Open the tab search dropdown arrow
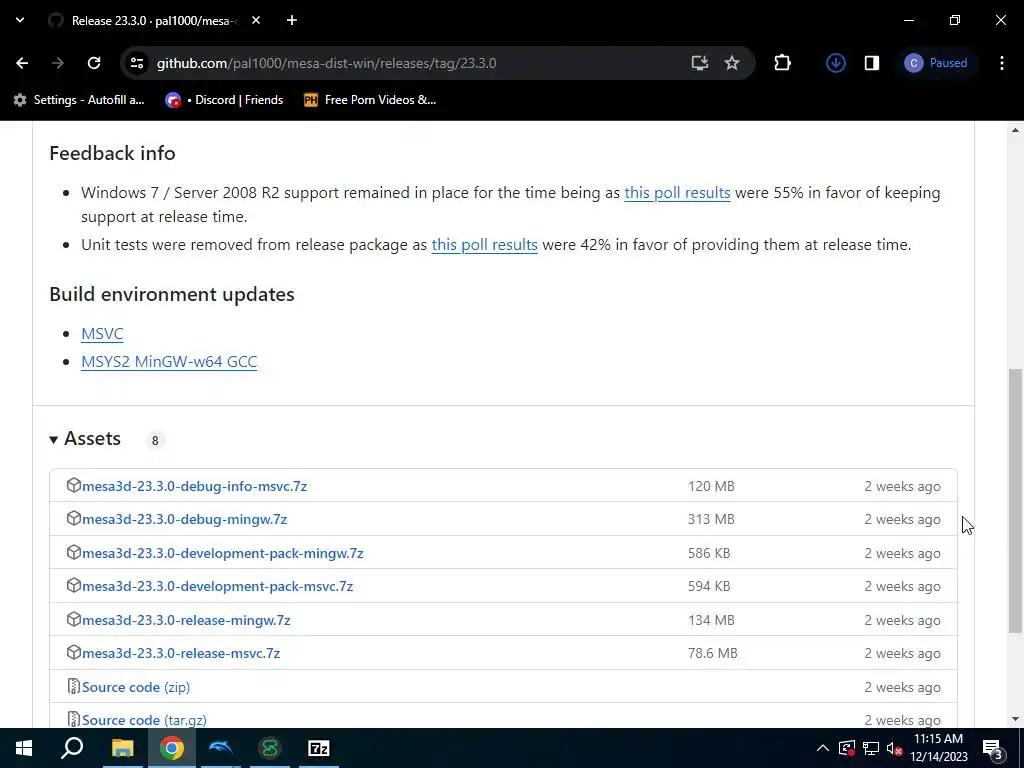This screenshot has width=1024, height=768. point(20,20)
